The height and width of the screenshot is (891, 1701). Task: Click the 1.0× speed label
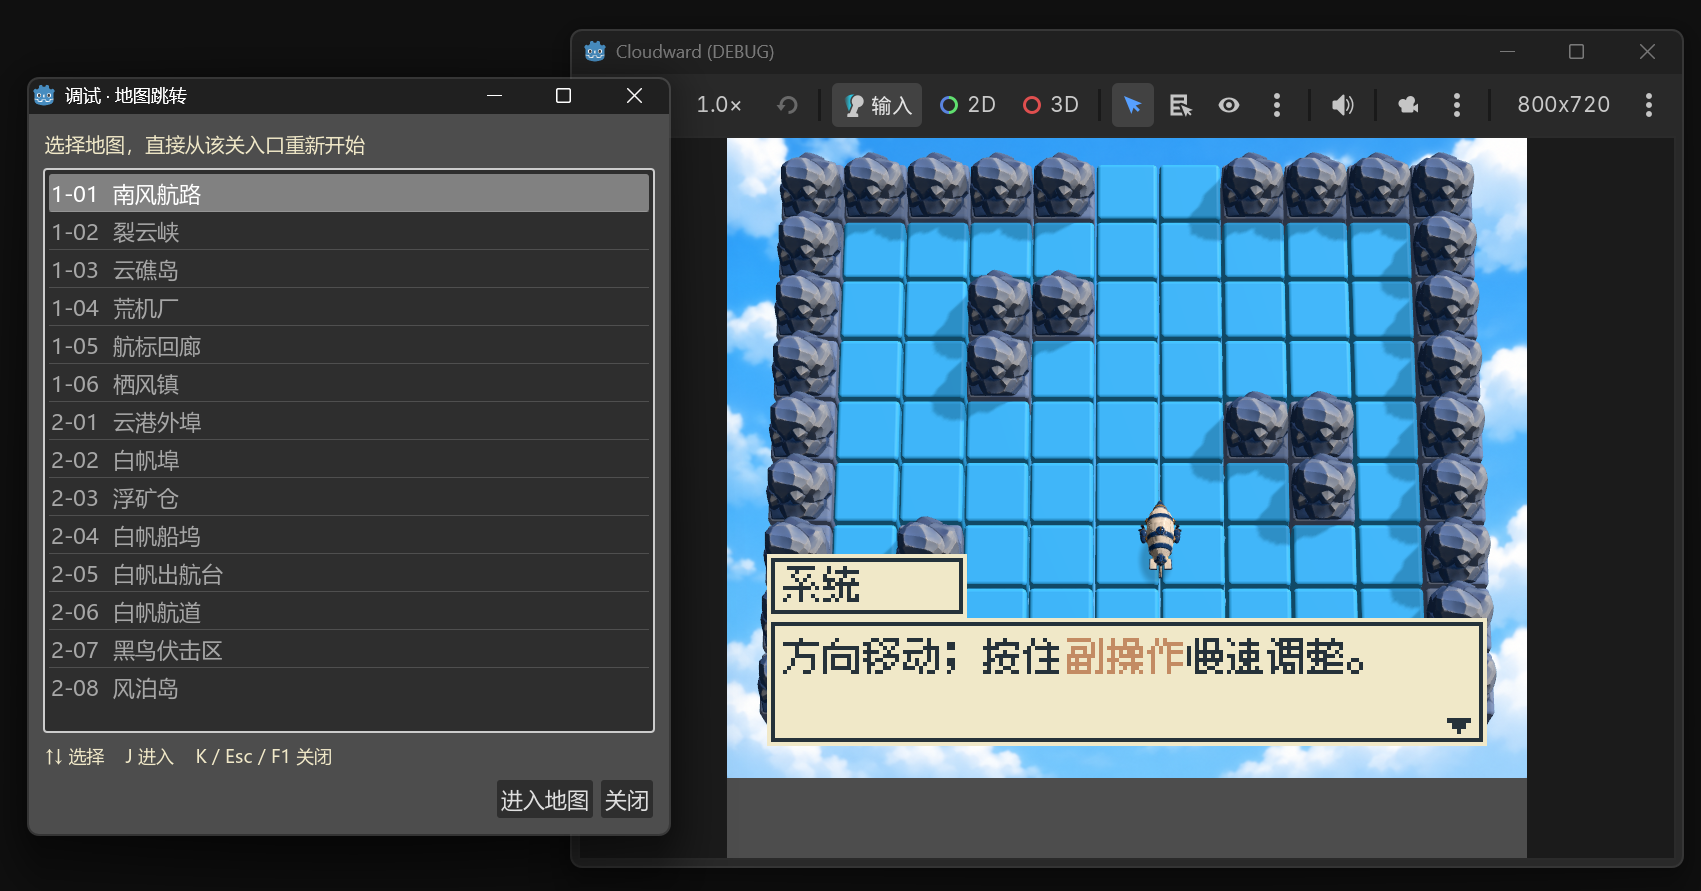tap(719, 105)
